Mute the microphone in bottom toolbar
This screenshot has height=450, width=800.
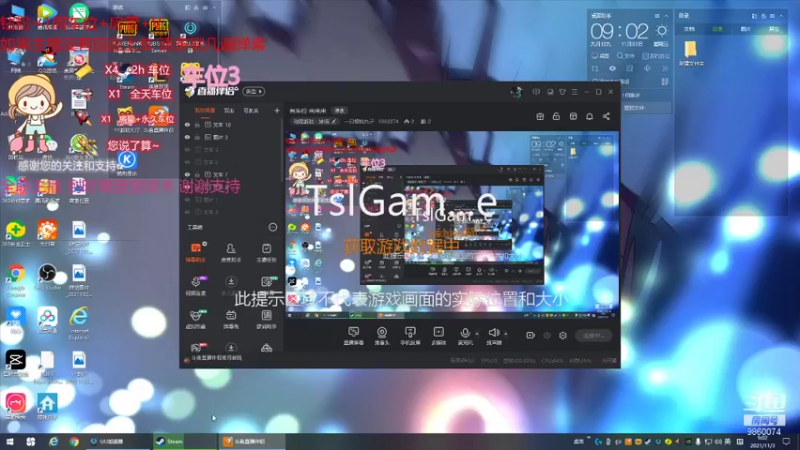tap(465, 336)
